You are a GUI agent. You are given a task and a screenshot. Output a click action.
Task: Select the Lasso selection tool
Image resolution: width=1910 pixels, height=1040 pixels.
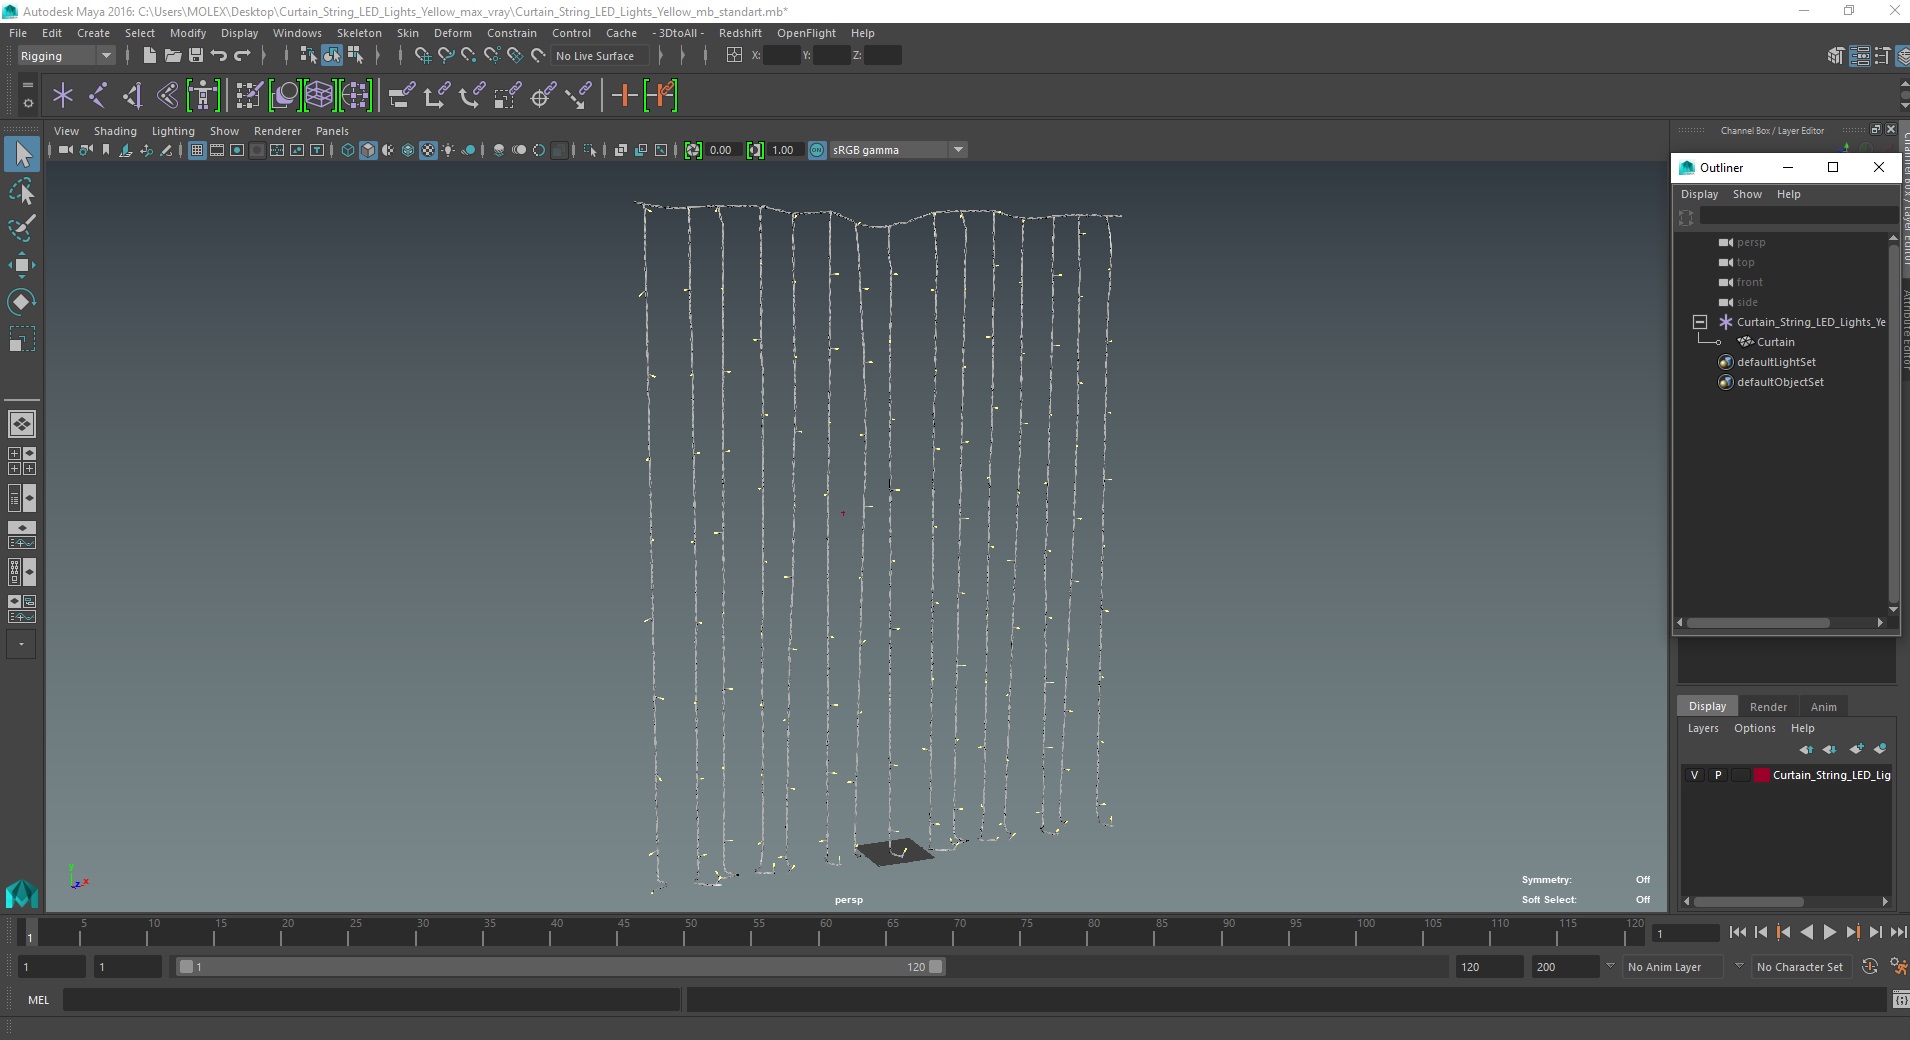(22, 191)
